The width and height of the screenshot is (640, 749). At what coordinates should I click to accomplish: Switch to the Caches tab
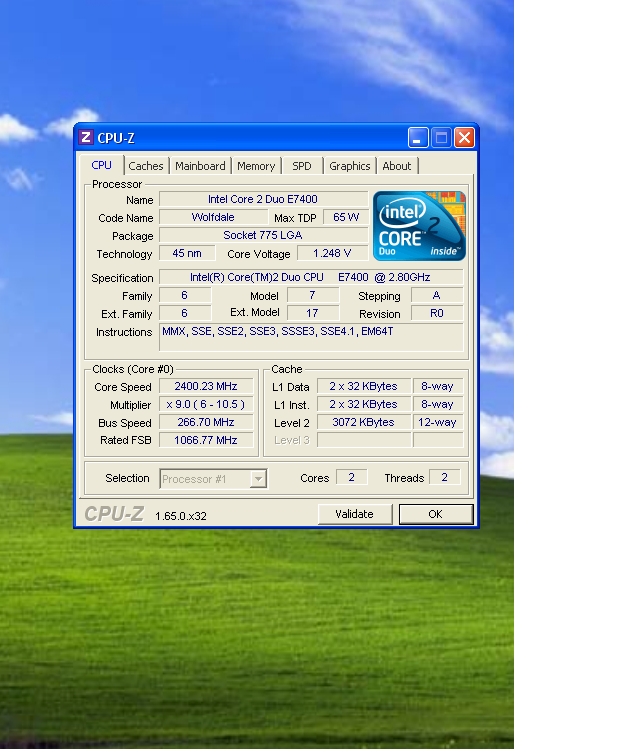click(146, 166)
